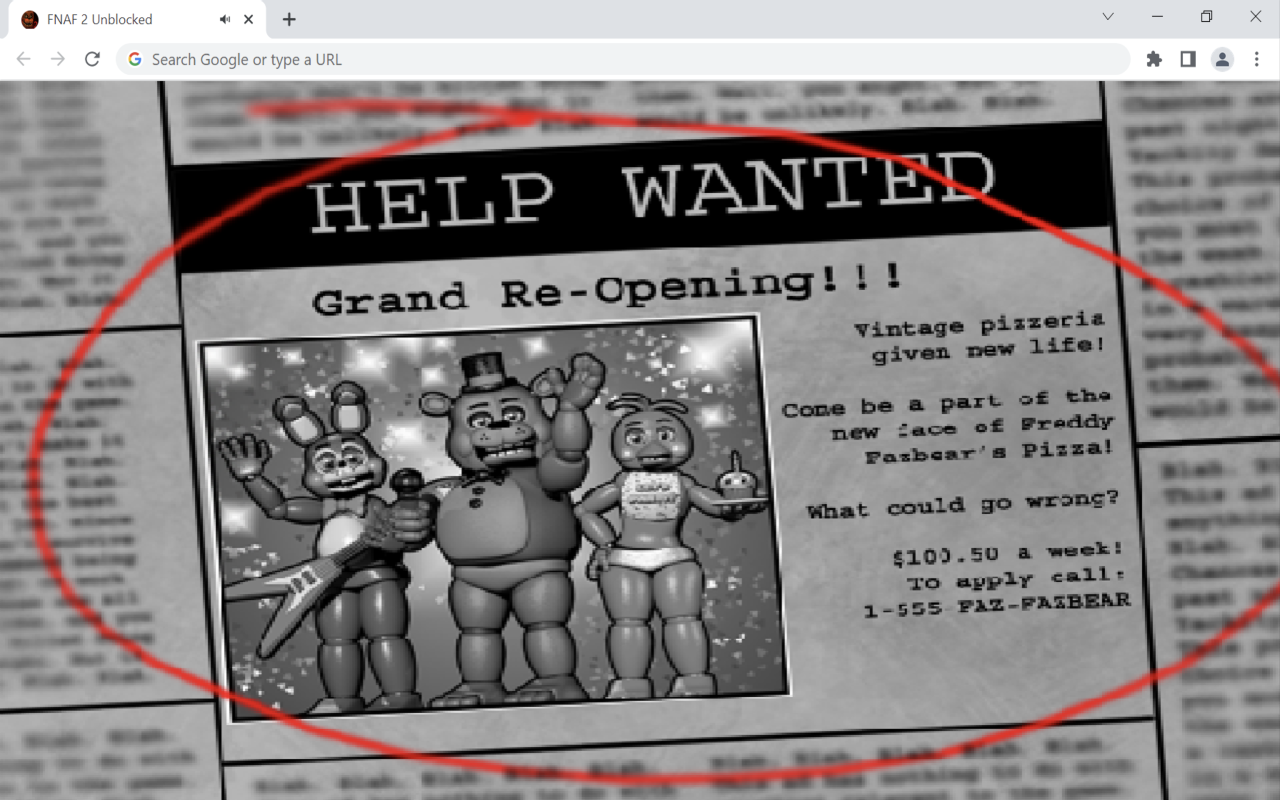Open the Chrome three-dot menu

point(1256,59)
